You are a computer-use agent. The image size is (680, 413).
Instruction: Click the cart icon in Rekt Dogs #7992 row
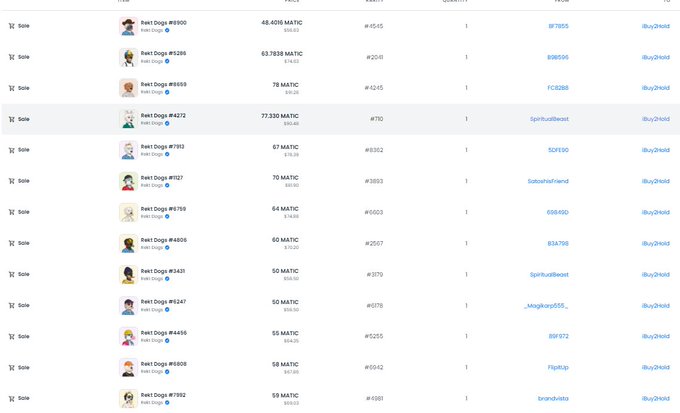(x=11, y=399)
